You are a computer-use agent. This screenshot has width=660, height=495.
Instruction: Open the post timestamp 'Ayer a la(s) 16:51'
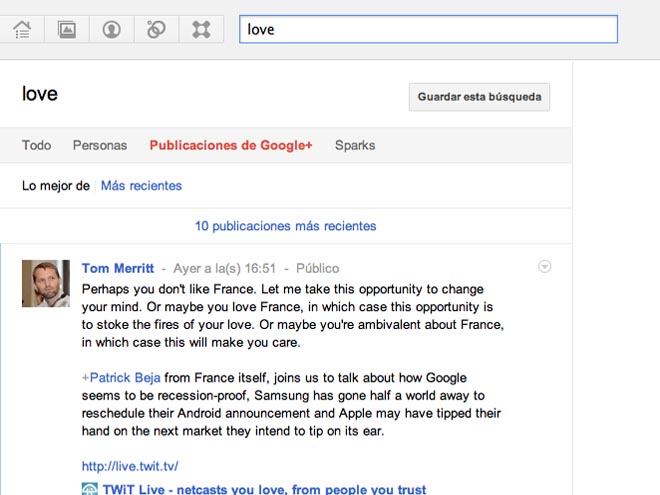coord(224,268)
